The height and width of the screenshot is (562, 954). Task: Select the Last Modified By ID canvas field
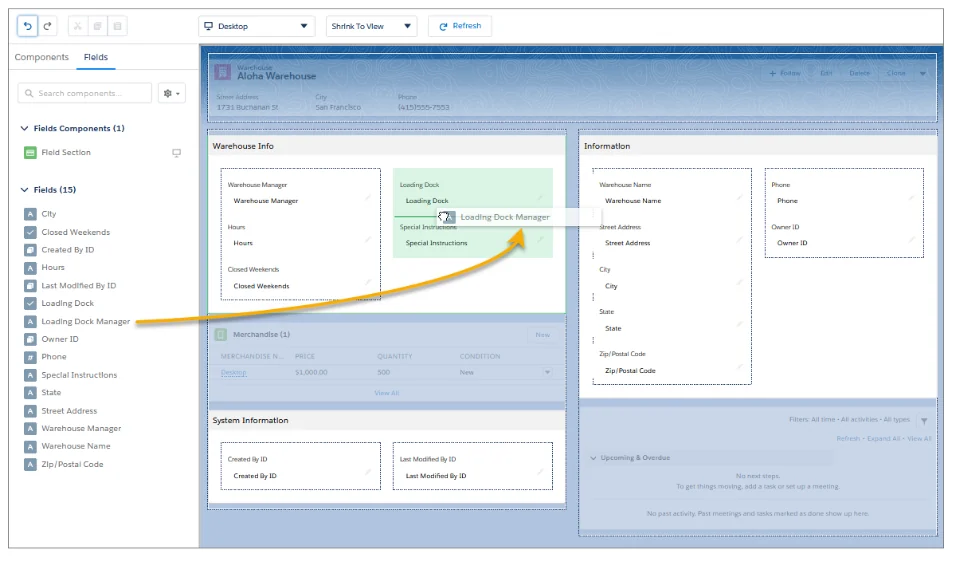pos(473,468)
